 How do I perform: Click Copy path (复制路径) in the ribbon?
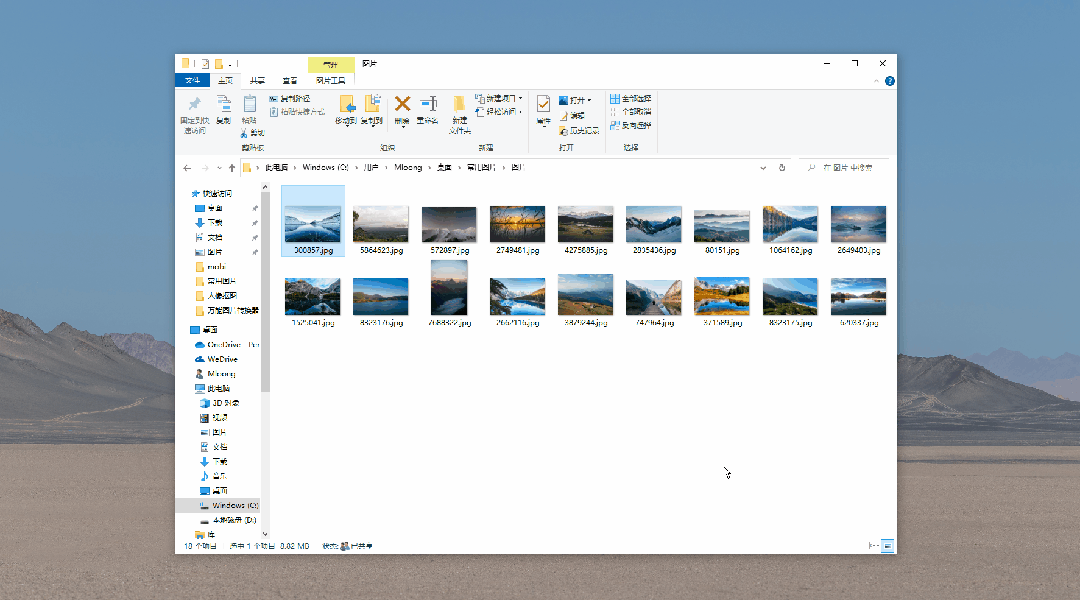(290, 99)
